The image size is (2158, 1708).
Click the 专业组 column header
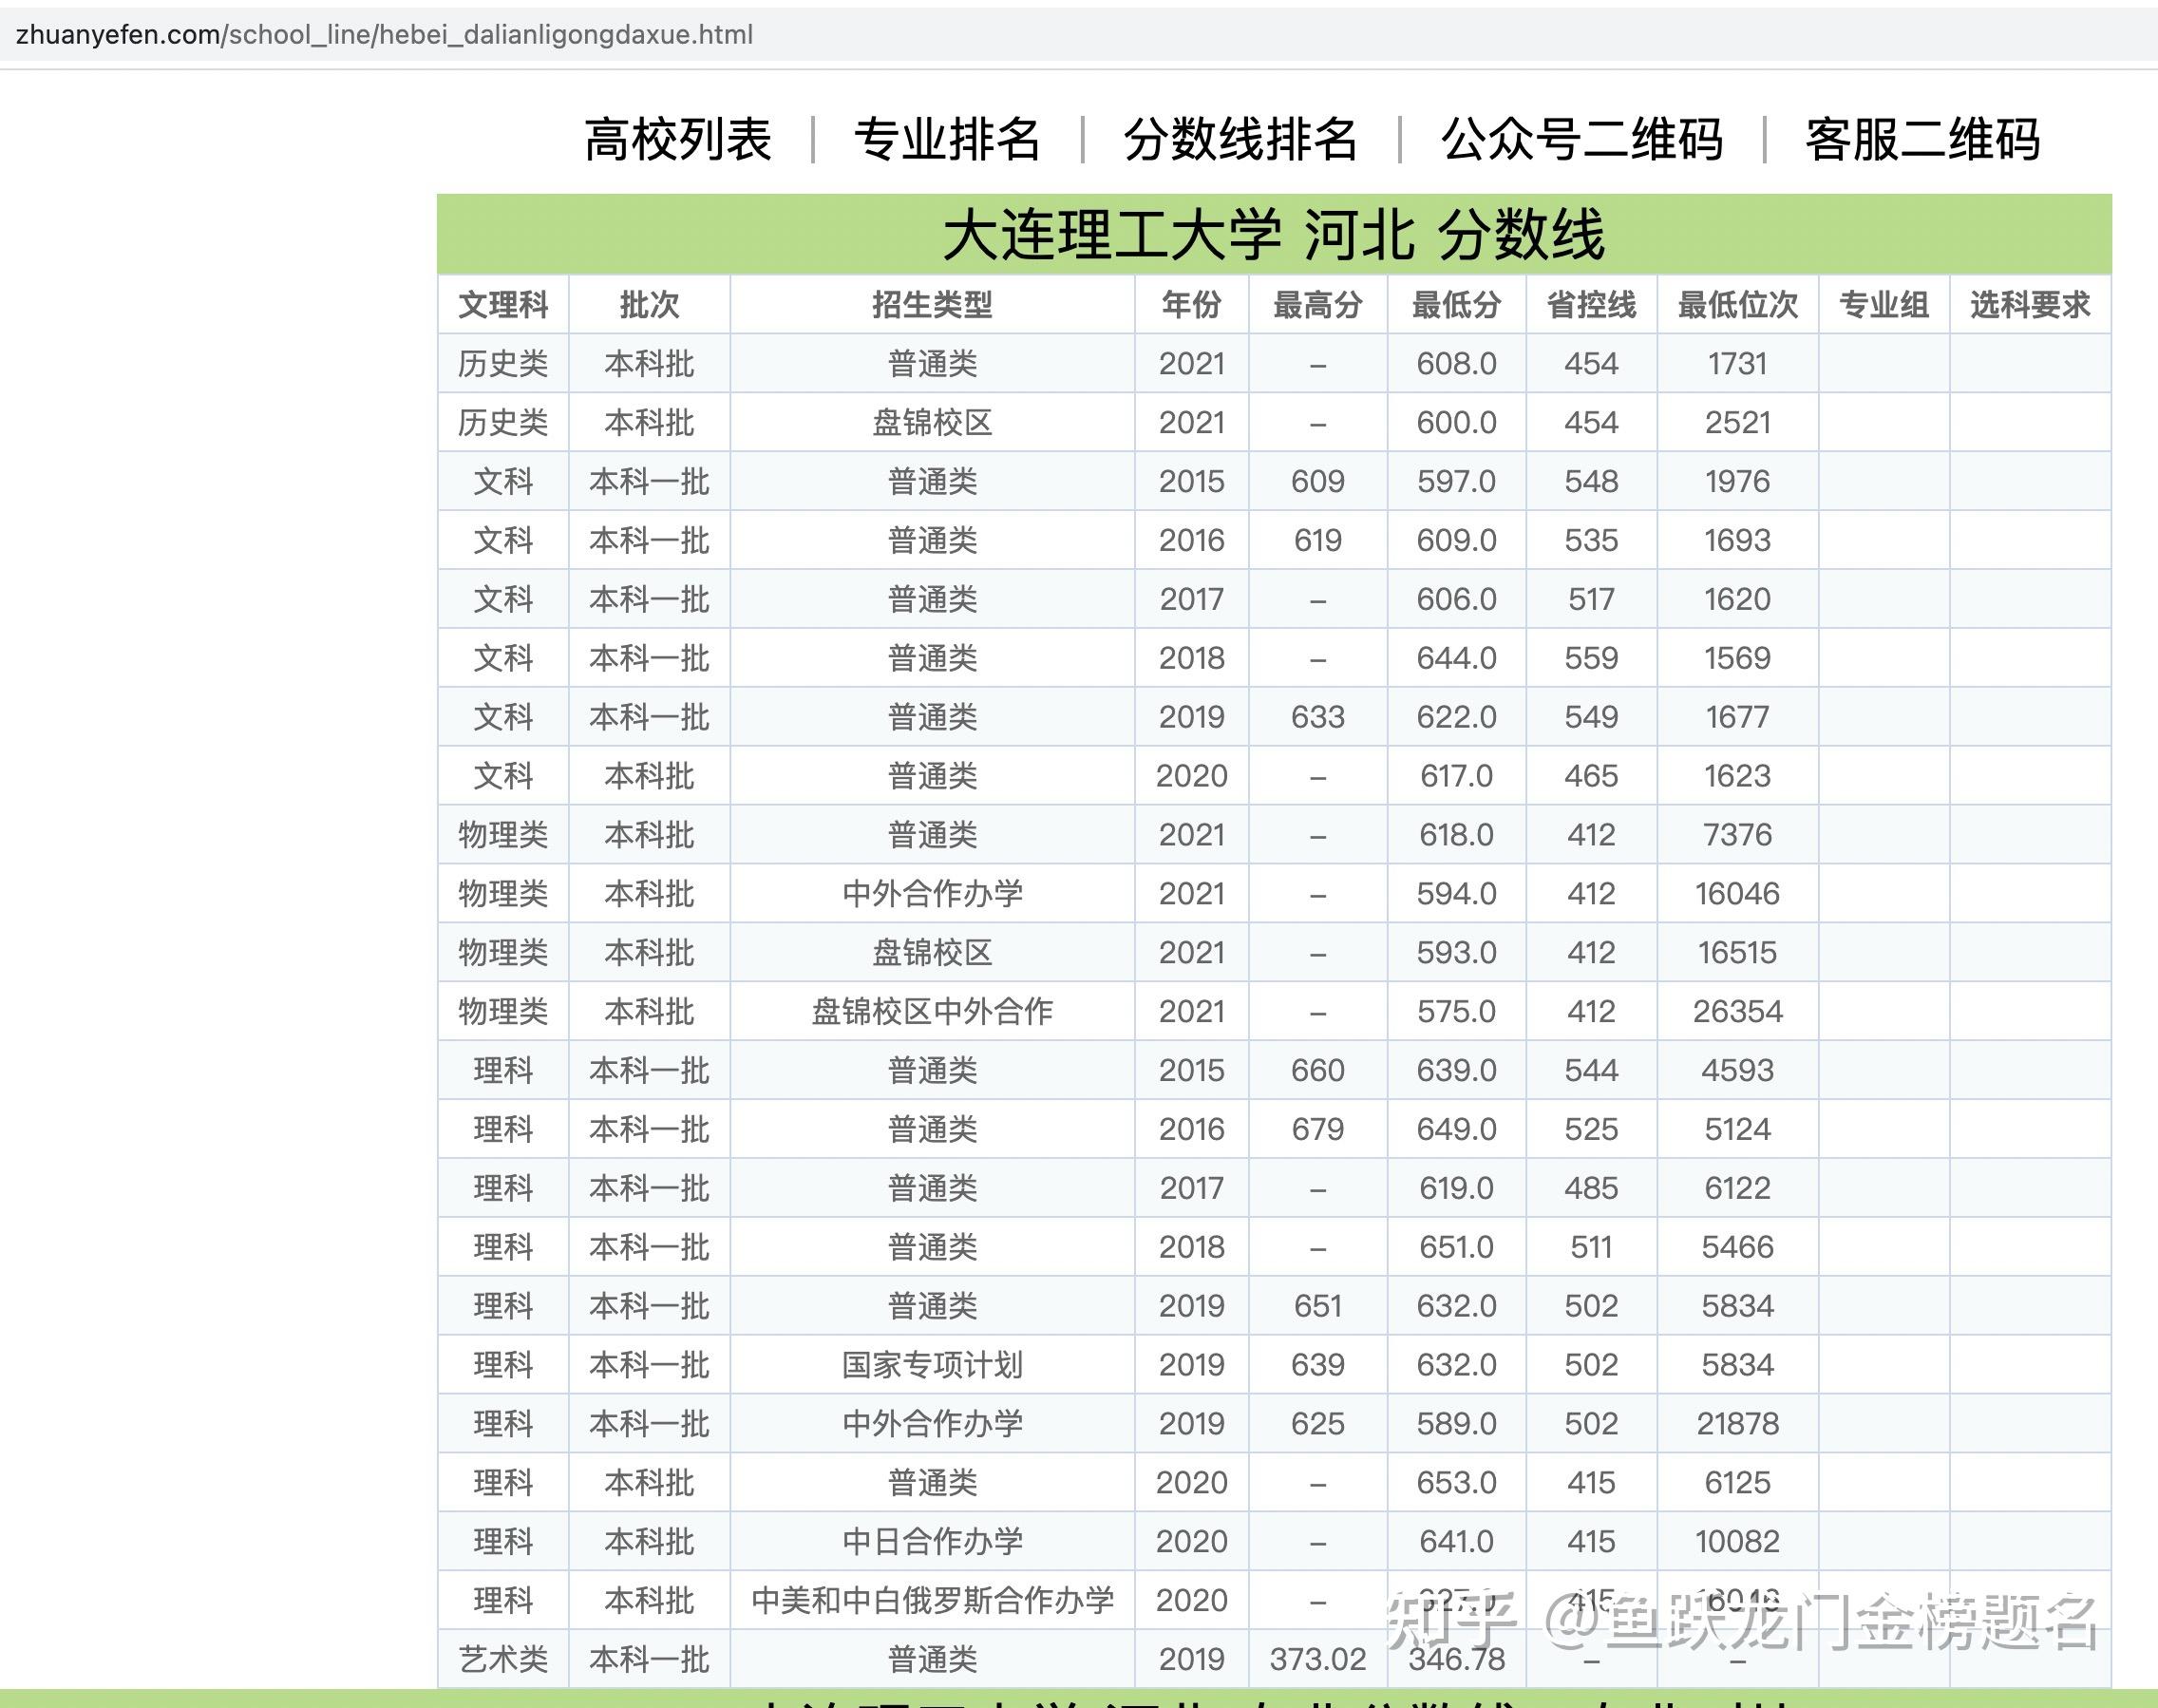[1884, 305]
